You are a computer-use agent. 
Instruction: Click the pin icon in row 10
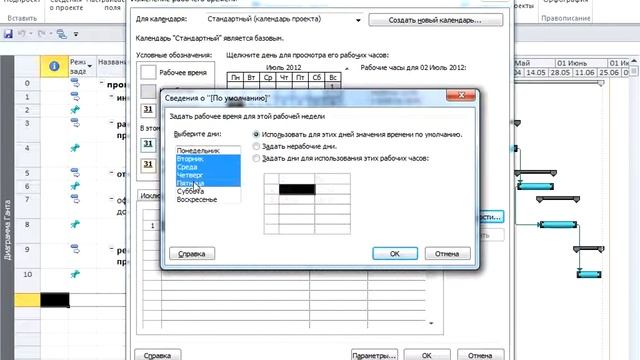coord(75,274)
